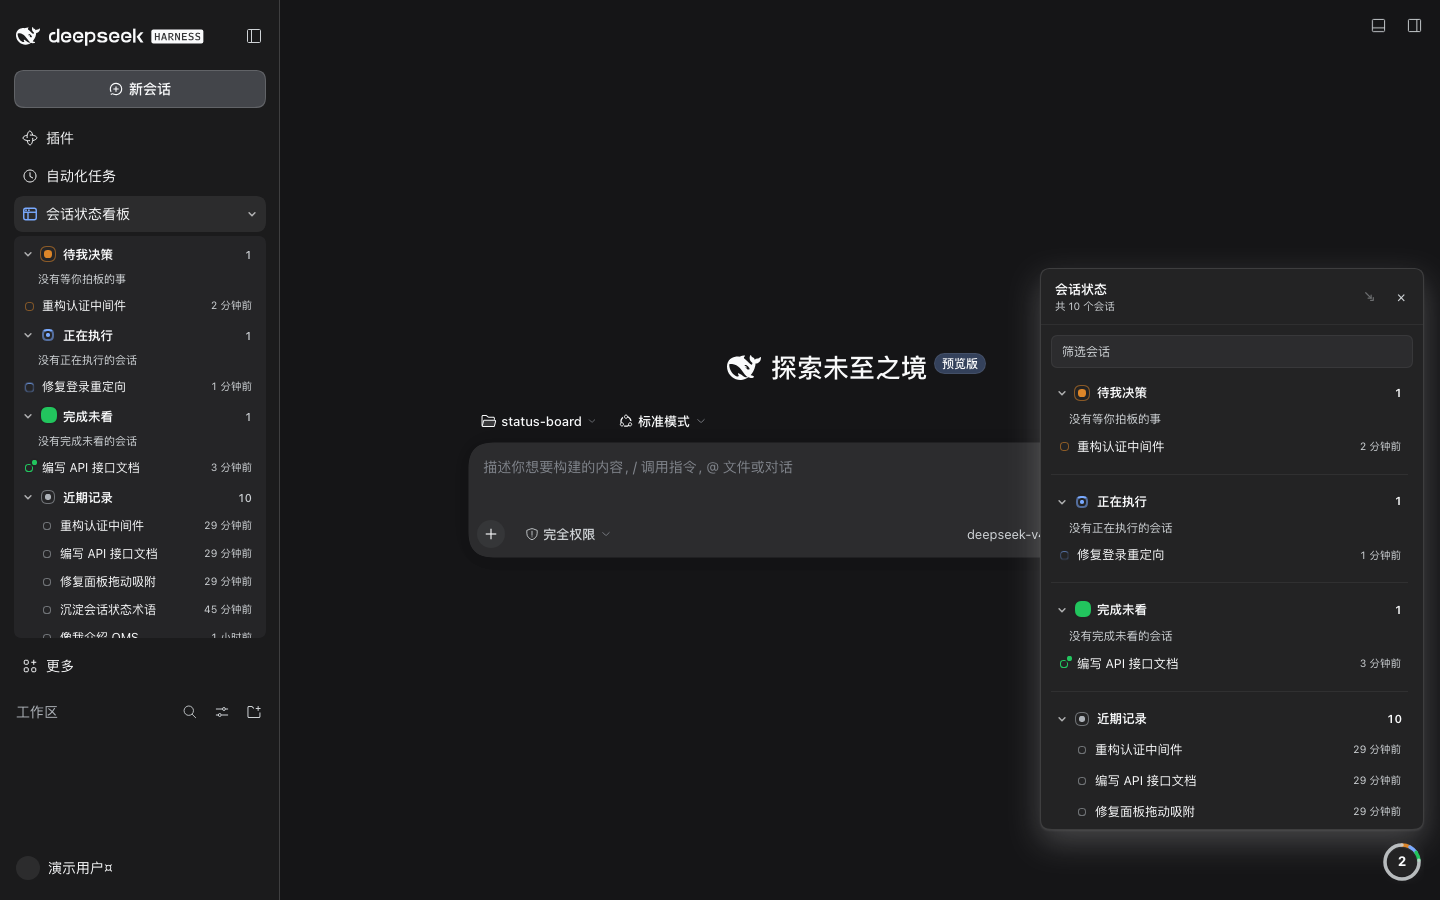Click the deepseek logo in sidebar header

point(110,36)
